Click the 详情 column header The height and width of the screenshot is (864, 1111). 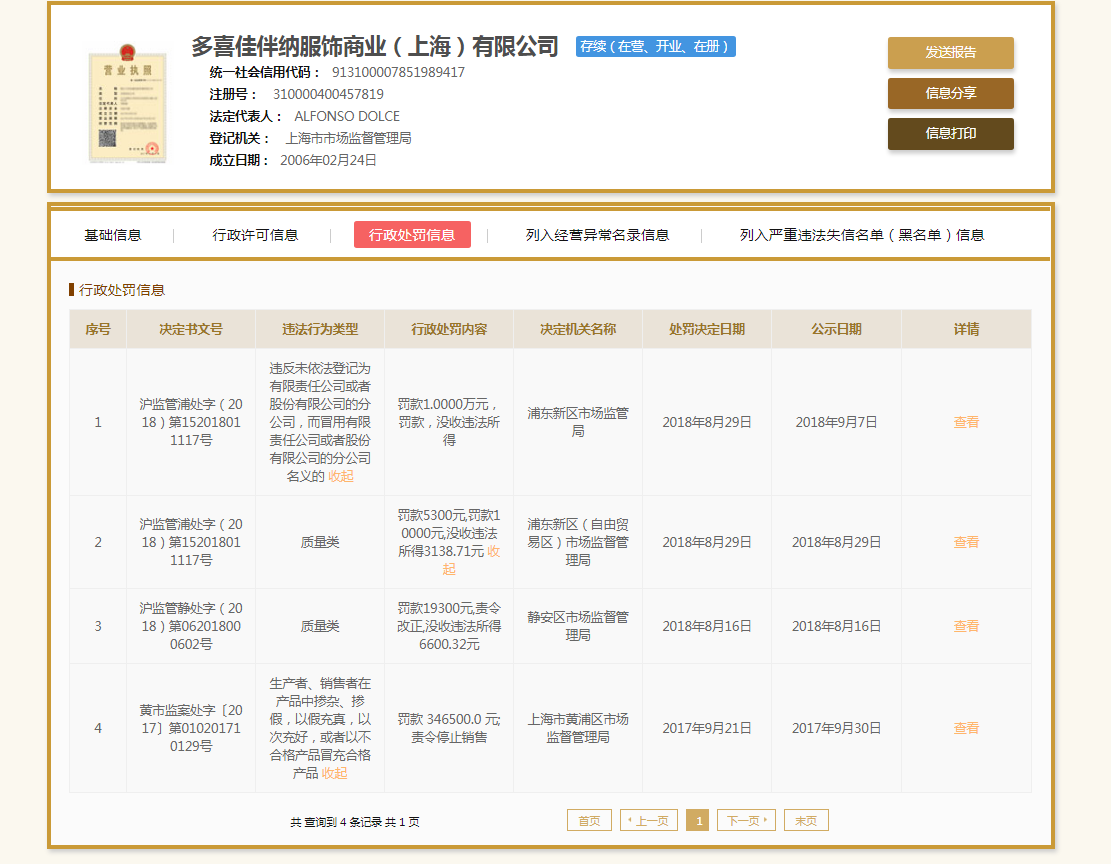point(966,330)
